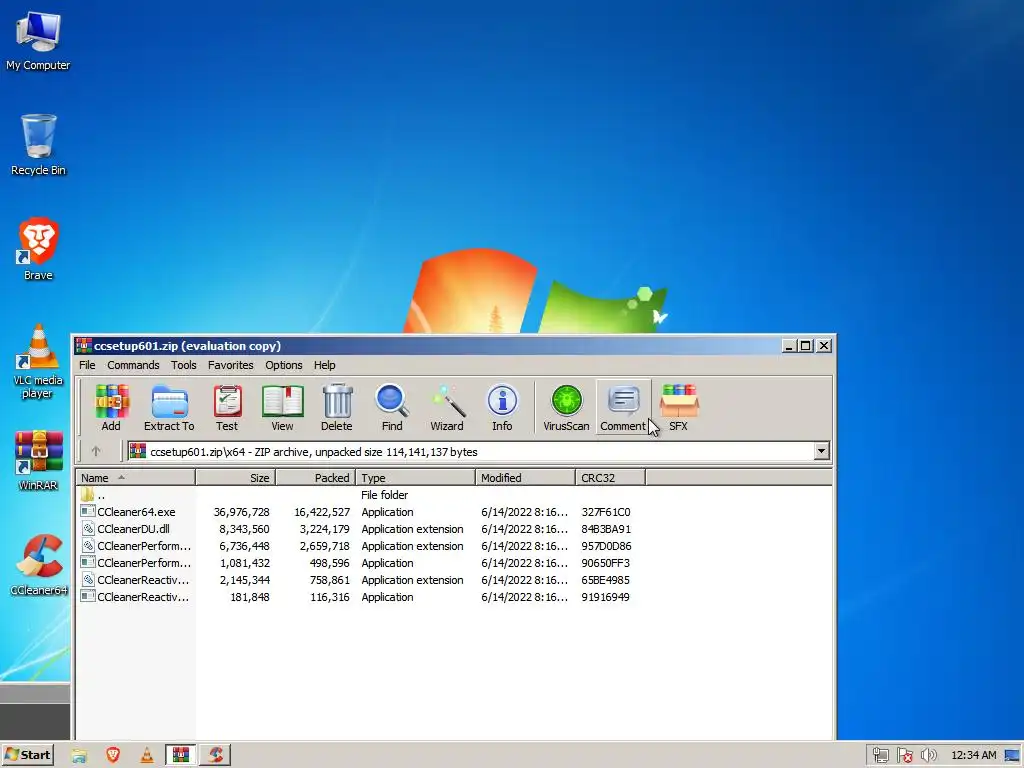
Task: Expand the archive path dropdown arrow
Action: pyautogui.click(x=822, y=451)
